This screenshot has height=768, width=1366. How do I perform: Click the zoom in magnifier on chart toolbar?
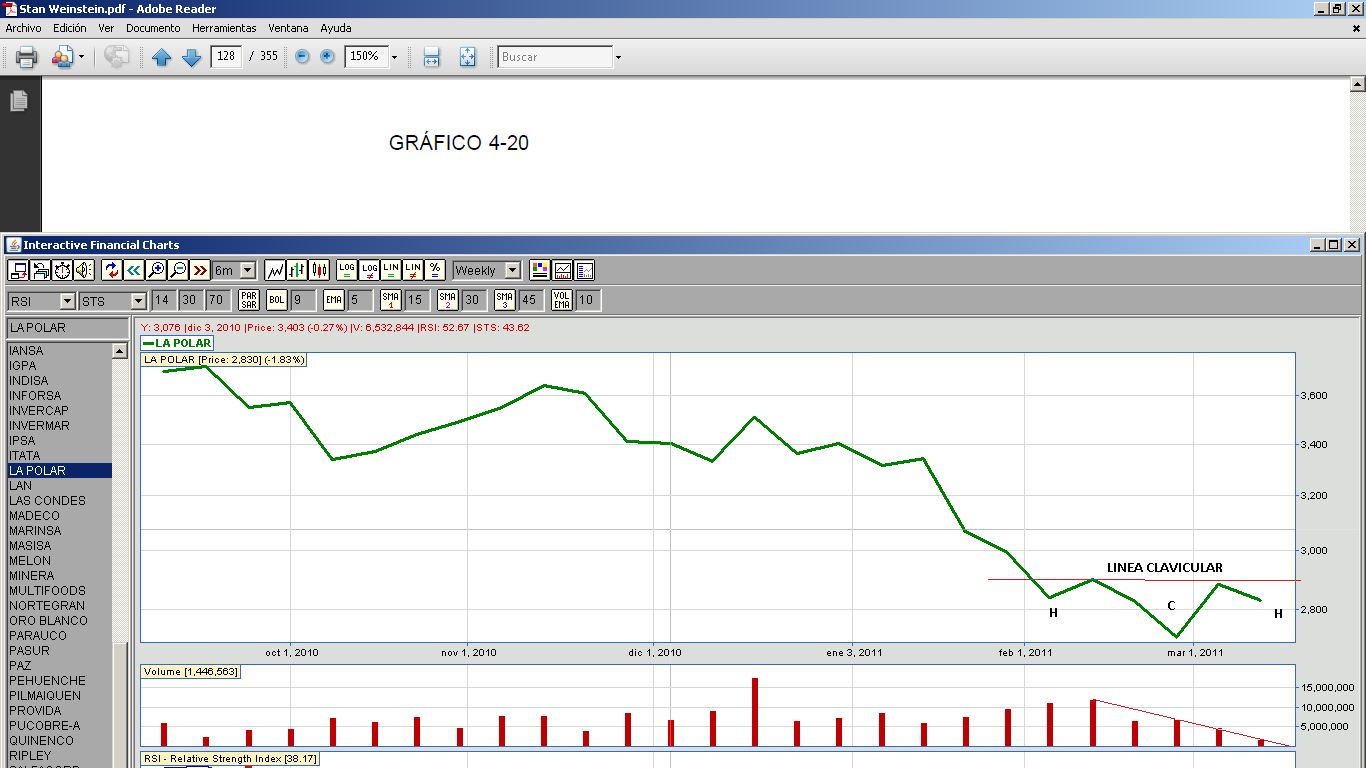[155, 270]
